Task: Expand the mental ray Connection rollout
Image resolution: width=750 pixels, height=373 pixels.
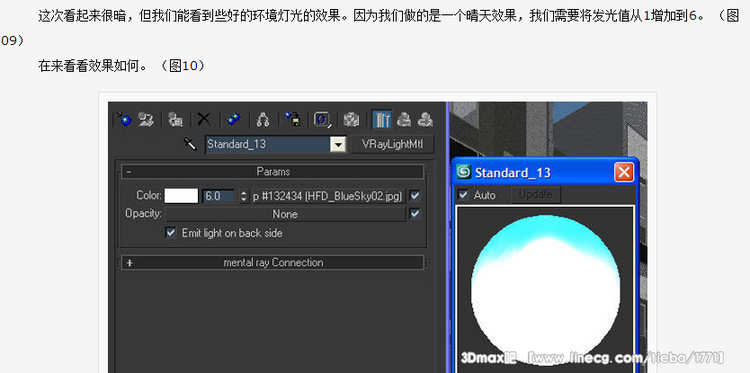Action: pyautogui.click(x=273, y=263)
